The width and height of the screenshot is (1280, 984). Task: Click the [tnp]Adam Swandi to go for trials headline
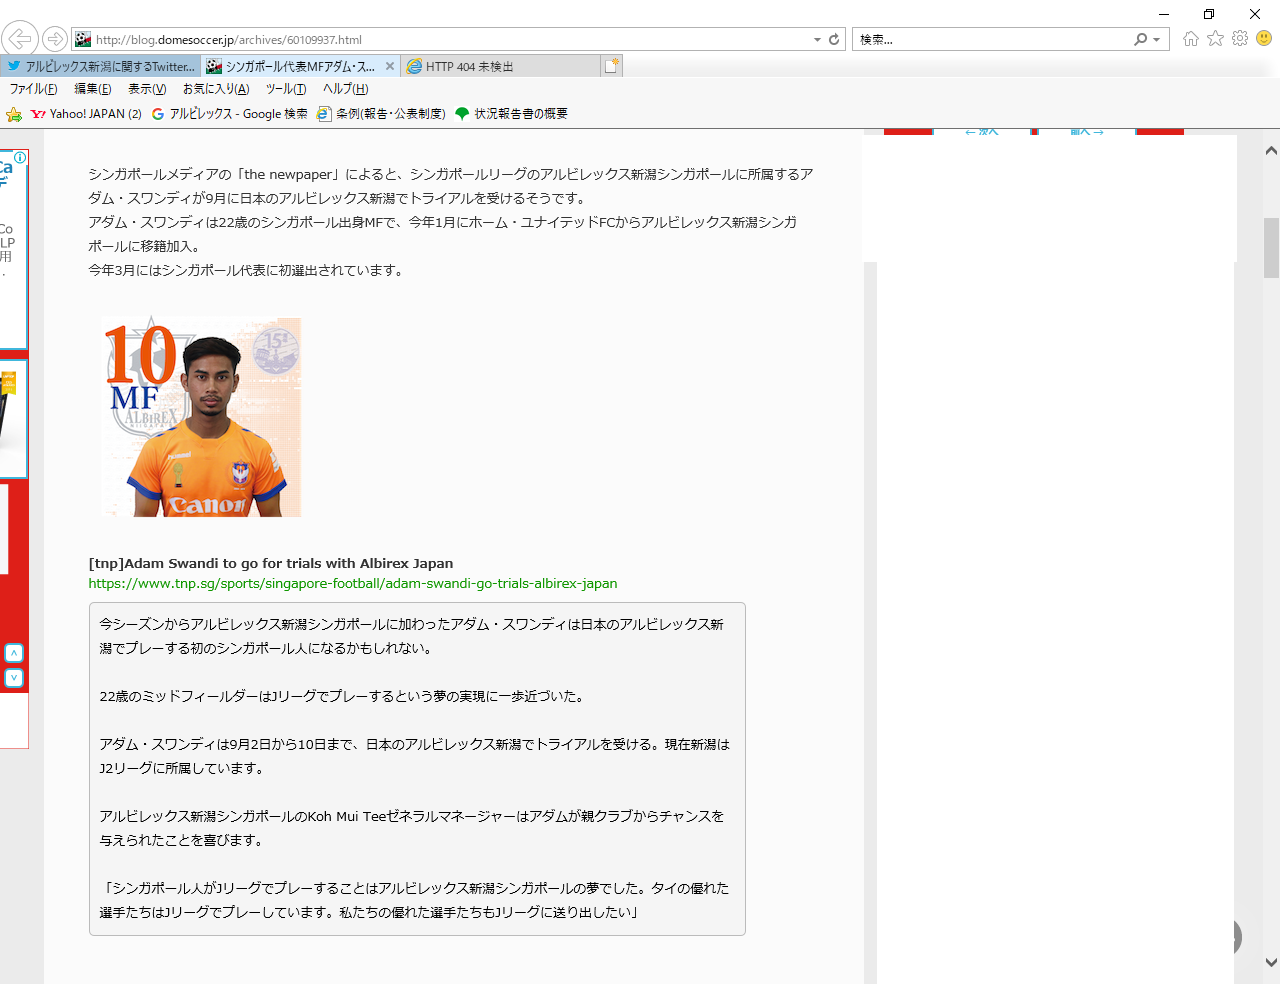coord(271,563)
